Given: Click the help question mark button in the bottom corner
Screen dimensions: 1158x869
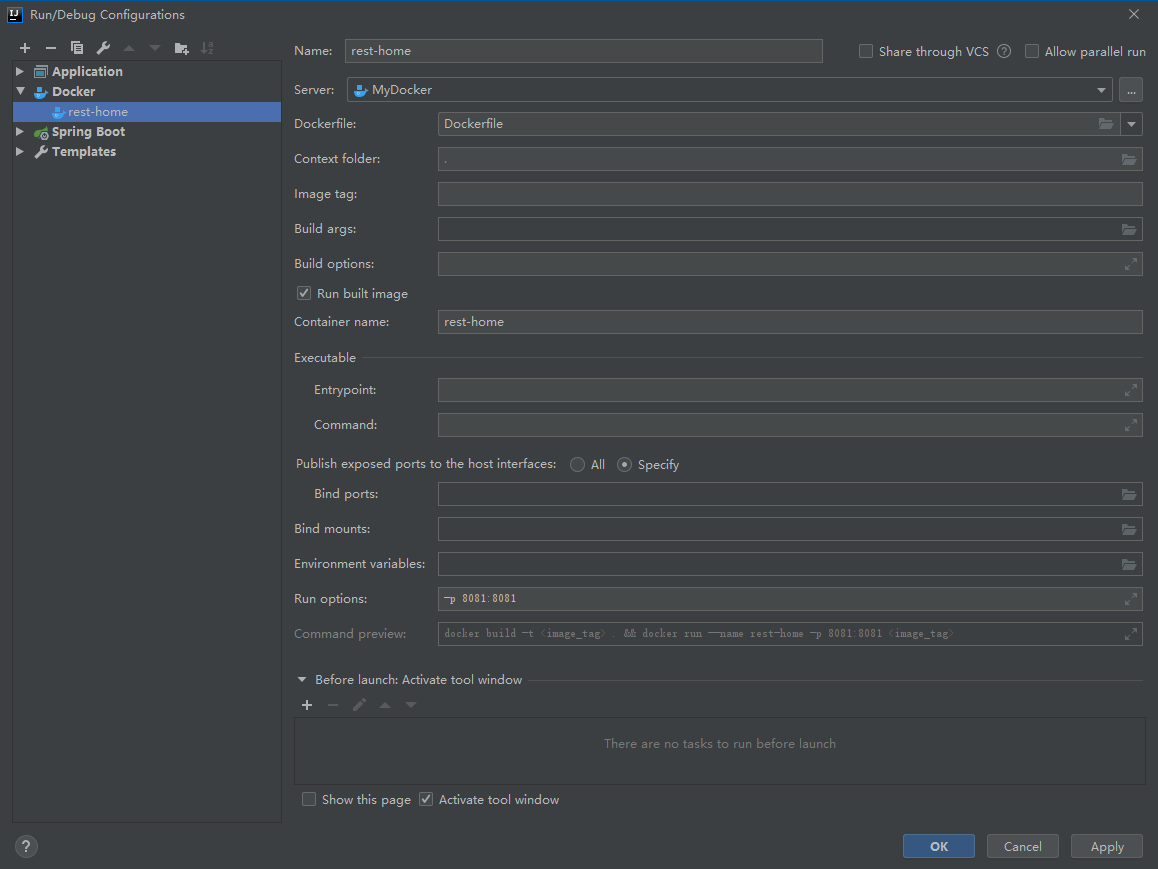Looking at the screenshot, I should tap(26, 846).
